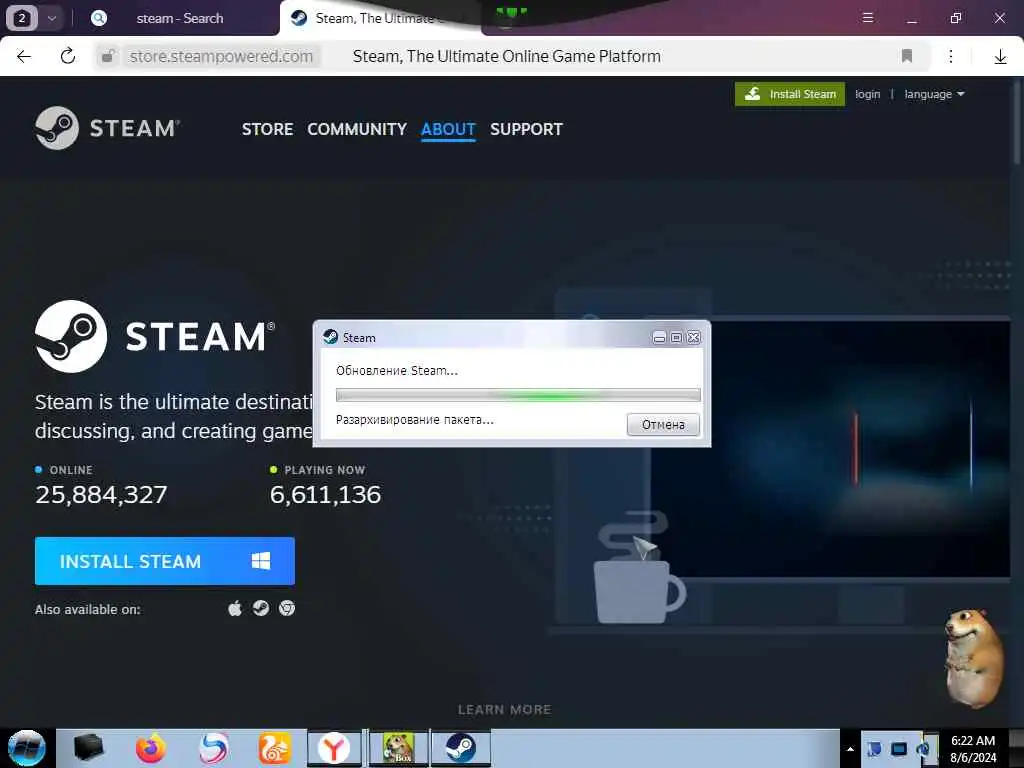Click the SteamOS availability icon

[x=261, y=609]
